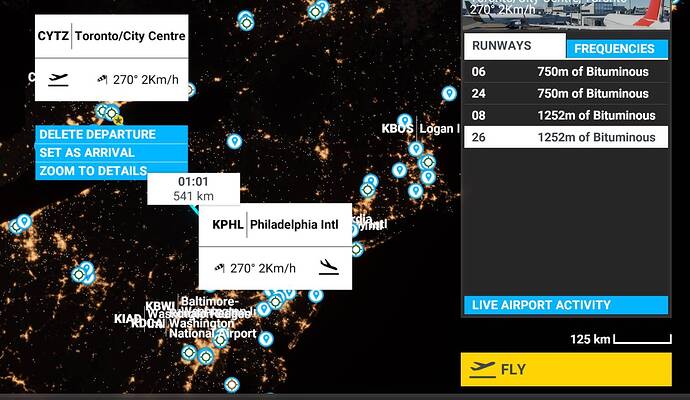
Task: Select runway 24, 750m of Bituminous
Action: coord(566,93)
